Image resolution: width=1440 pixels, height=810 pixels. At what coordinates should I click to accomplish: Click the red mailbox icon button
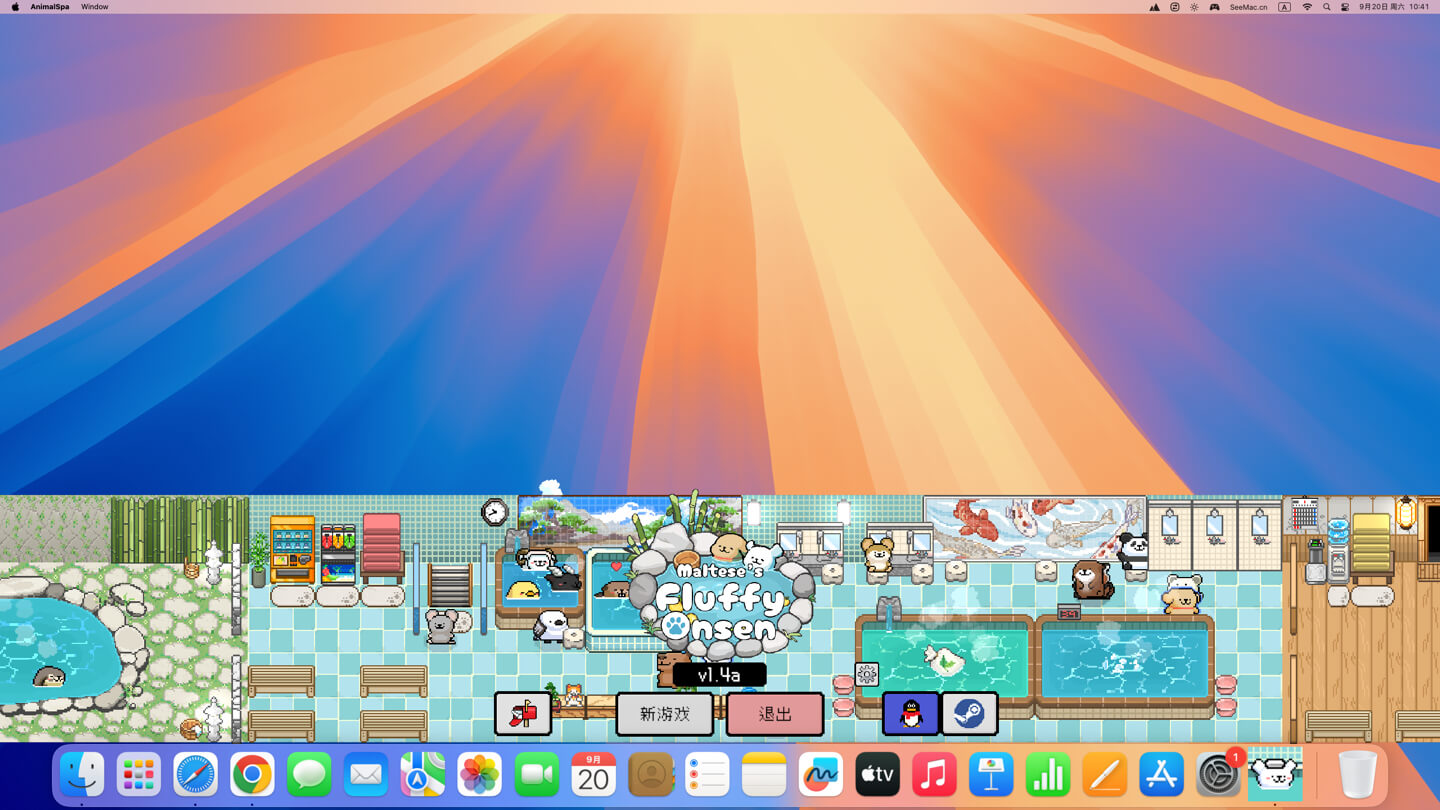(523, 714)
